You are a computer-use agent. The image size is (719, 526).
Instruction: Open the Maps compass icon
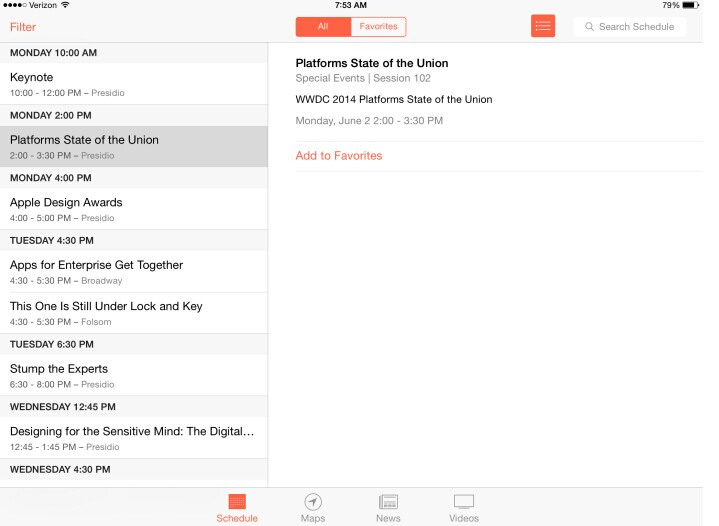point(313,502)
